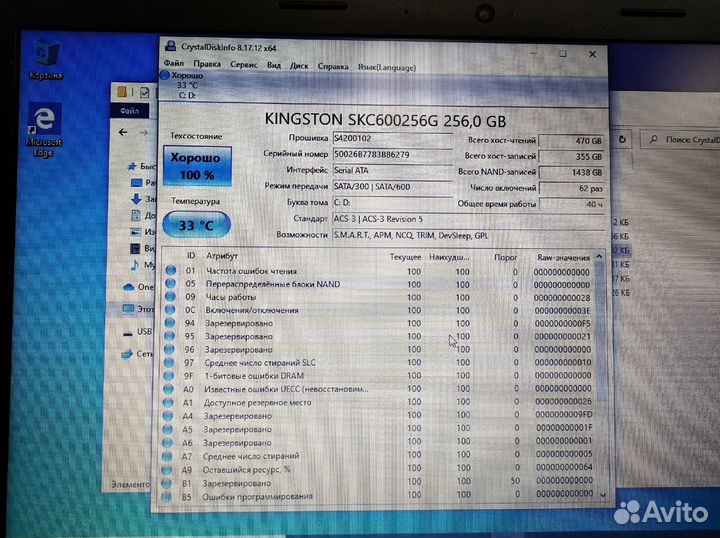Click the blue status icon for attribute 01
Viewport: 720px width, 538px height.
tap(169, 272)
